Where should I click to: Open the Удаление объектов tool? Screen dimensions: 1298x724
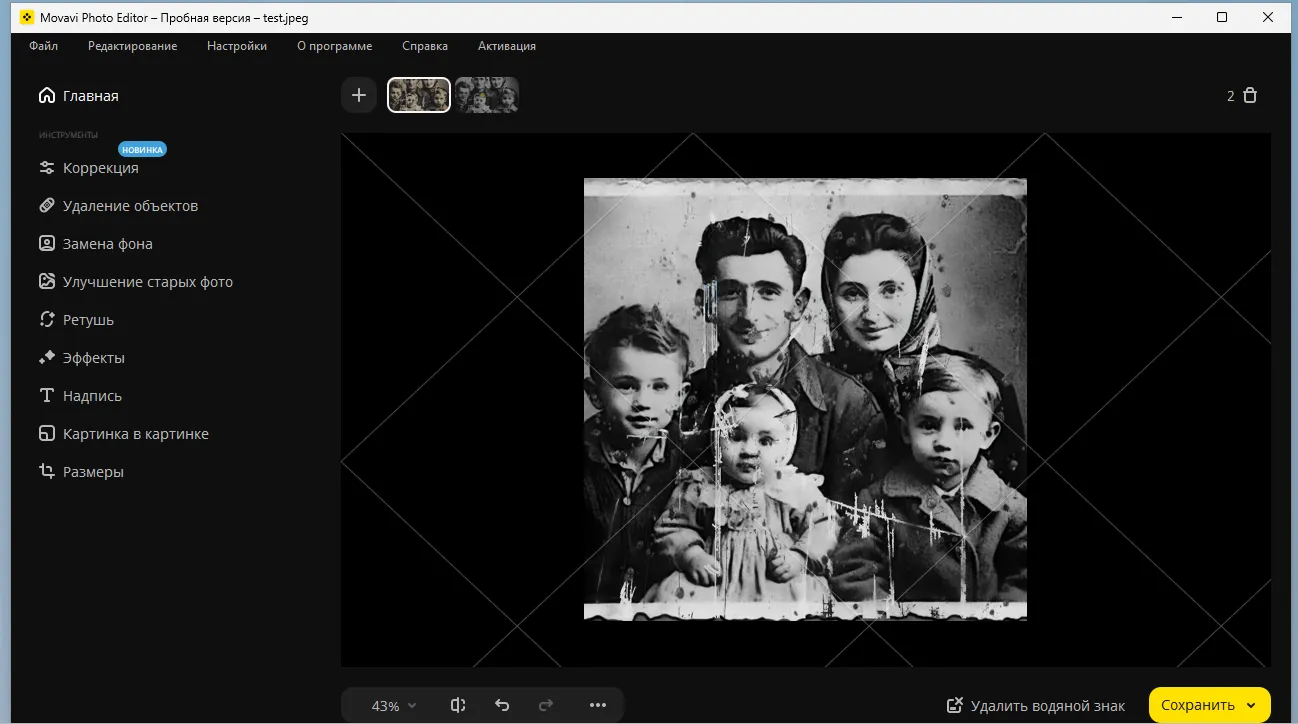[x=130, y=205]
